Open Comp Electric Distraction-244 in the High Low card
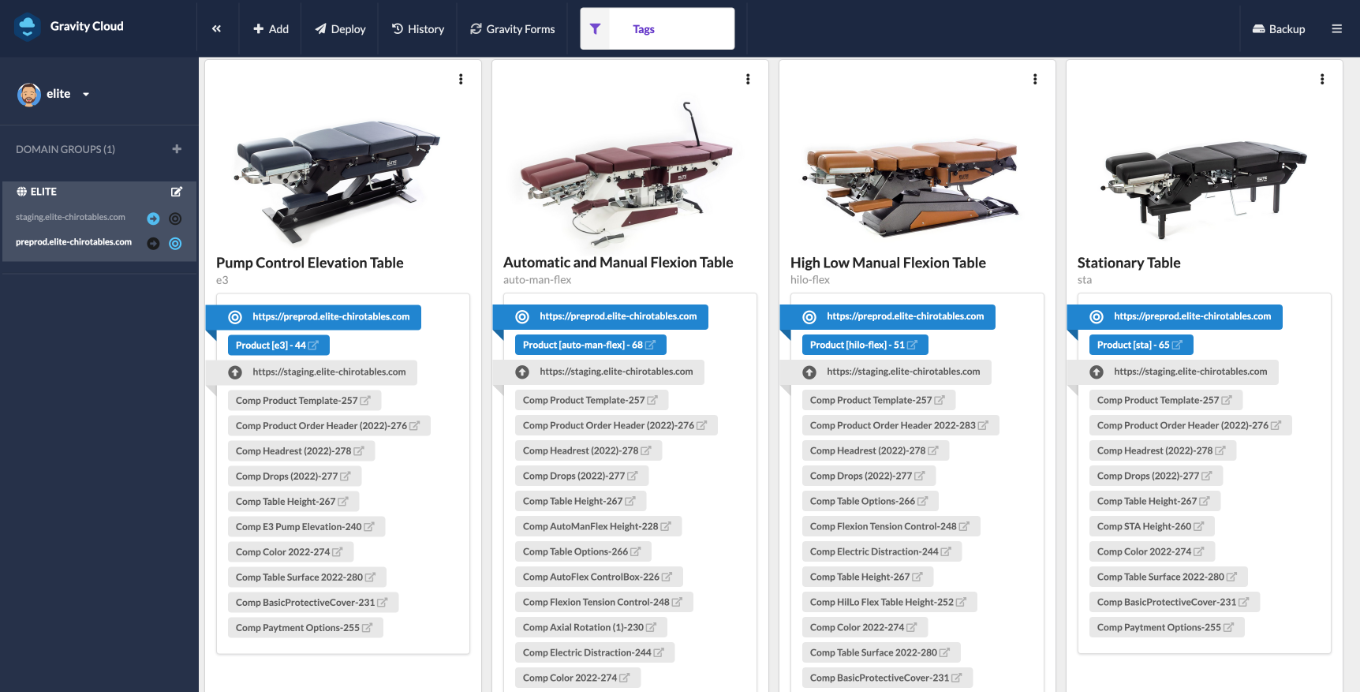Image resolution: width=1360 pixels, height=692 pixels. tap(882, 552)
